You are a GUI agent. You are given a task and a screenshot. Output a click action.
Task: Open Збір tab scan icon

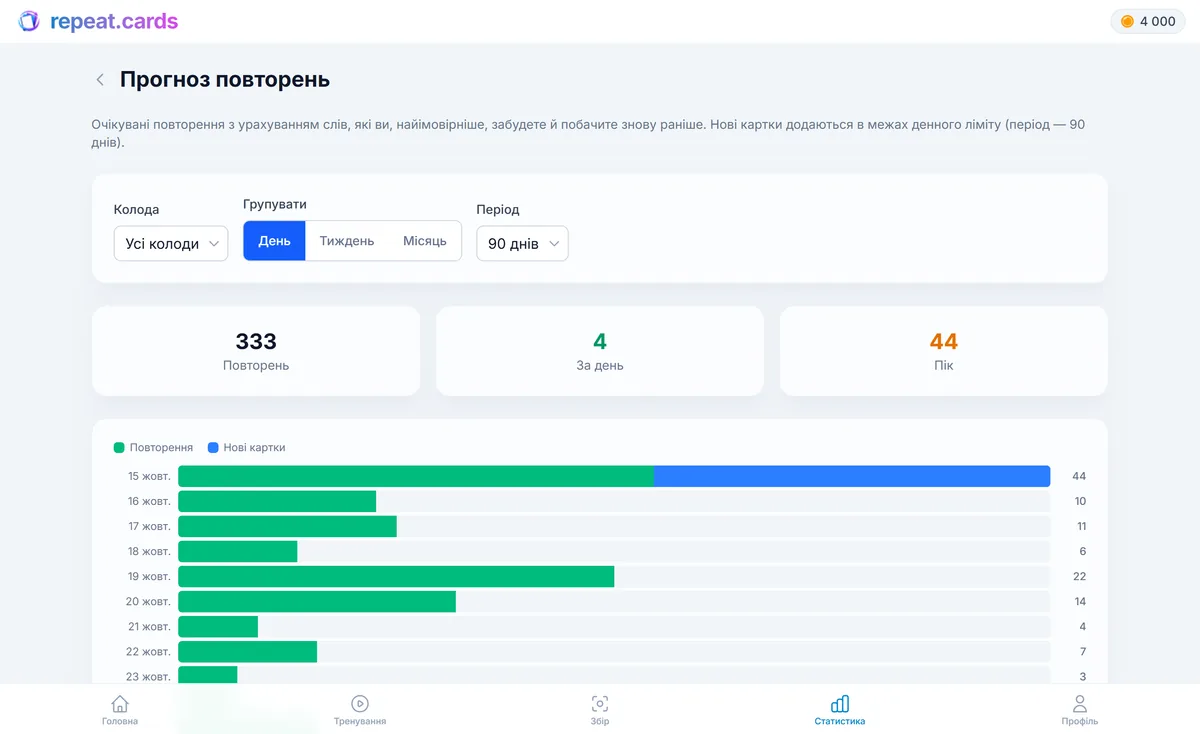[600, 704]
